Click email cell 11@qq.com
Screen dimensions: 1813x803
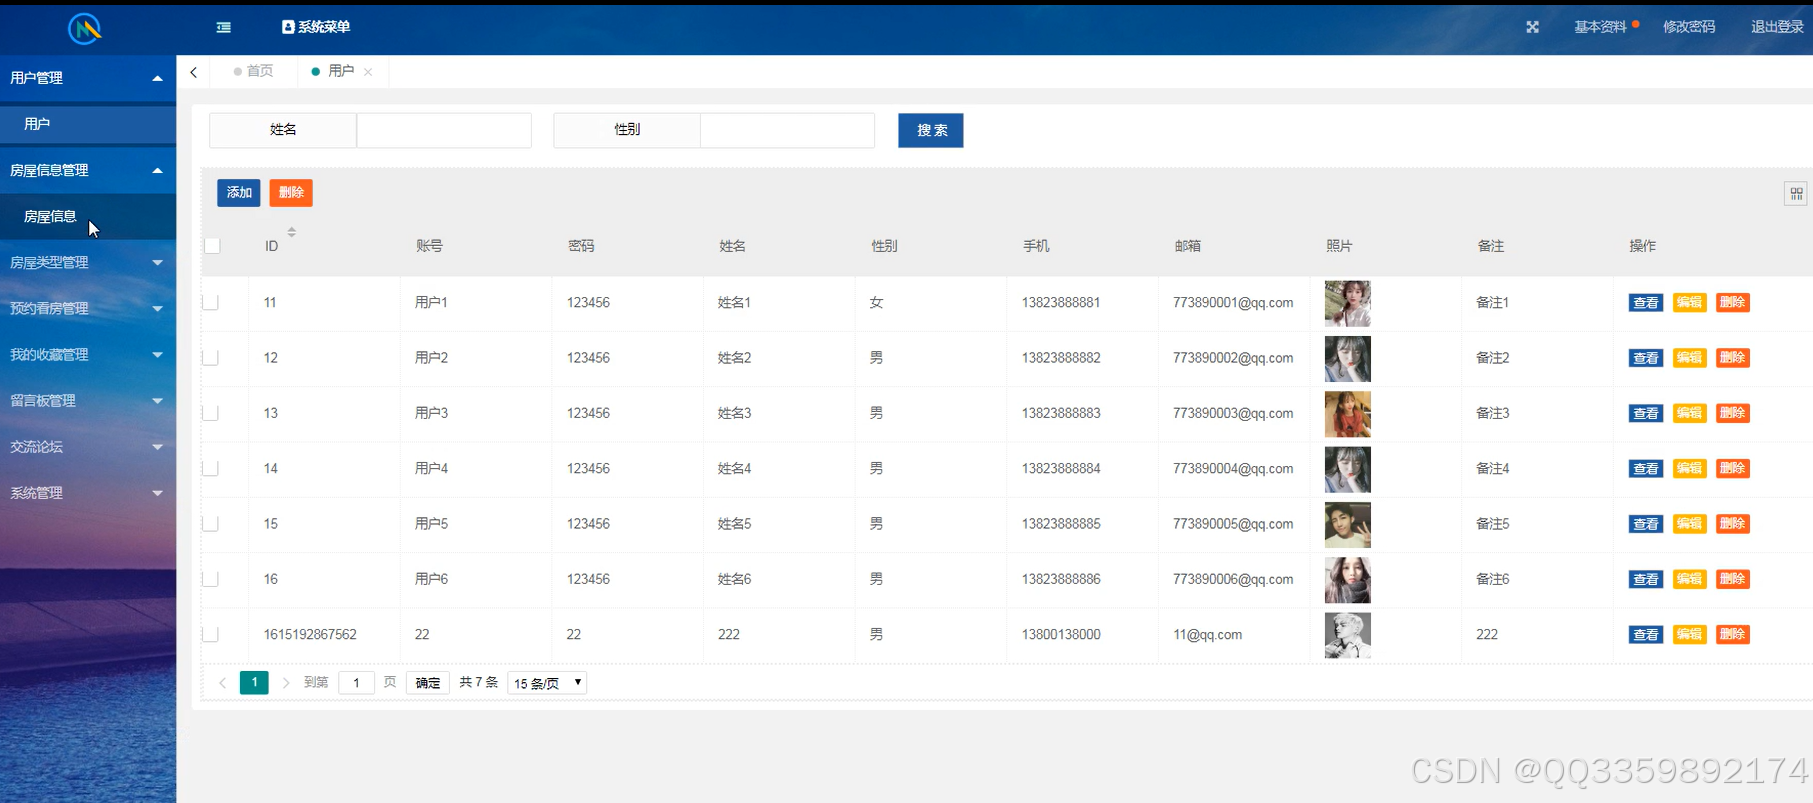[x=1208, y=634]
